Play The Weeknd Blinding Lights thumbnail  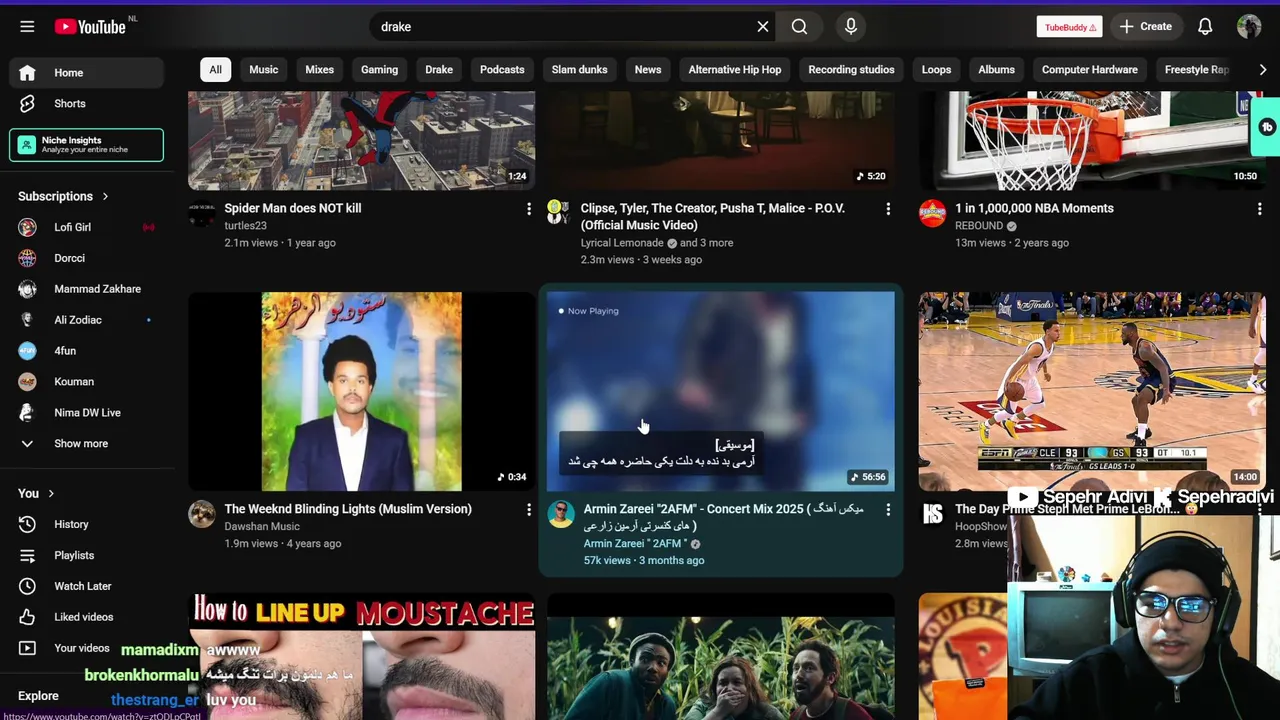point(361,391)
